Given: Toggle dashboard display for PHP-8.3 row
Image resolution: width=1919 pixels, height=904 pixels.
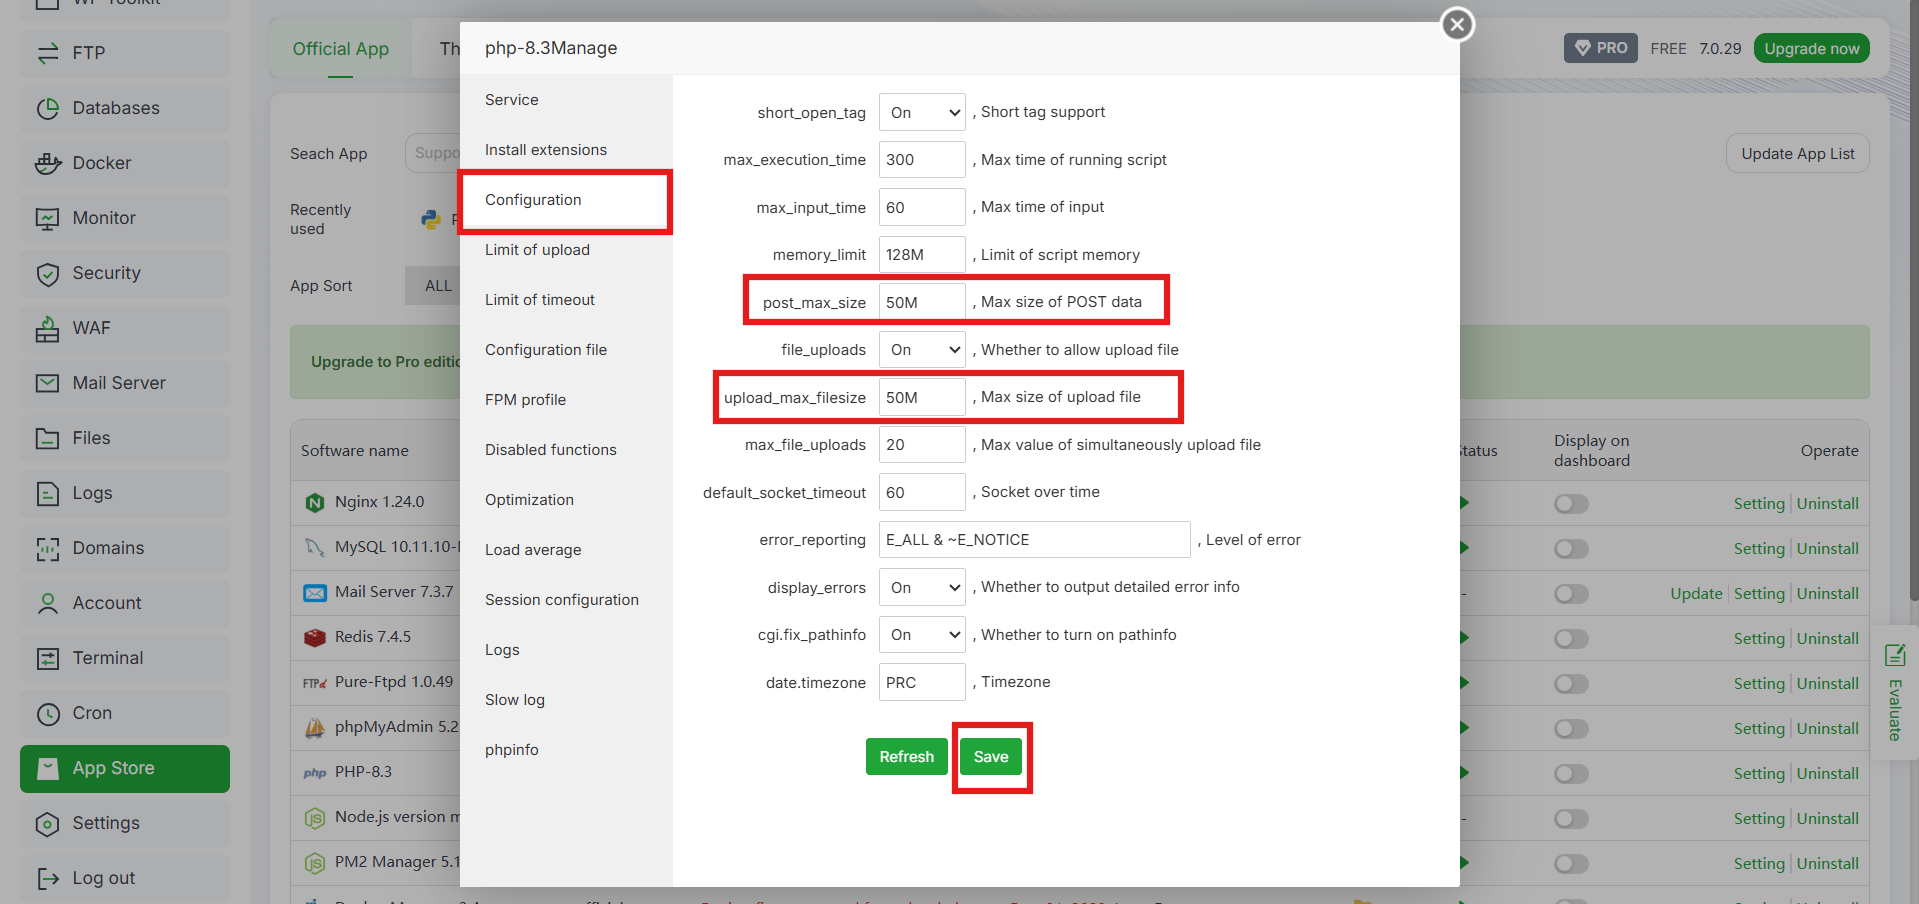Looking at the screenshot, I should click(1571, 774).
